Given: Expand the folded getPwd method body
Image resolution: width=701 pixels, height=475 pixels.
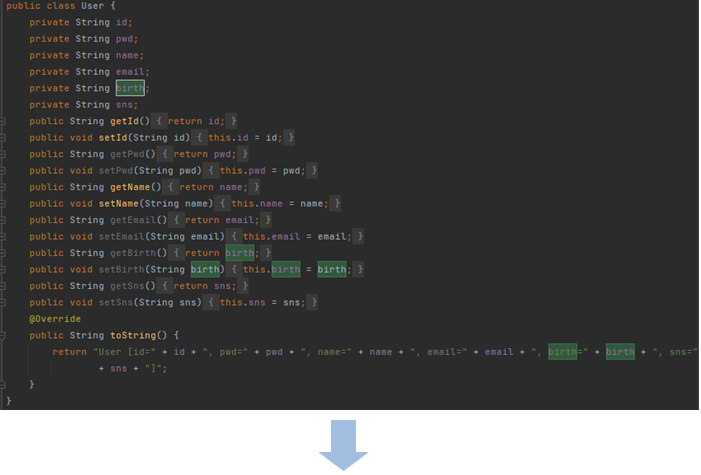Looking at the screenshot, I should 2,154.
